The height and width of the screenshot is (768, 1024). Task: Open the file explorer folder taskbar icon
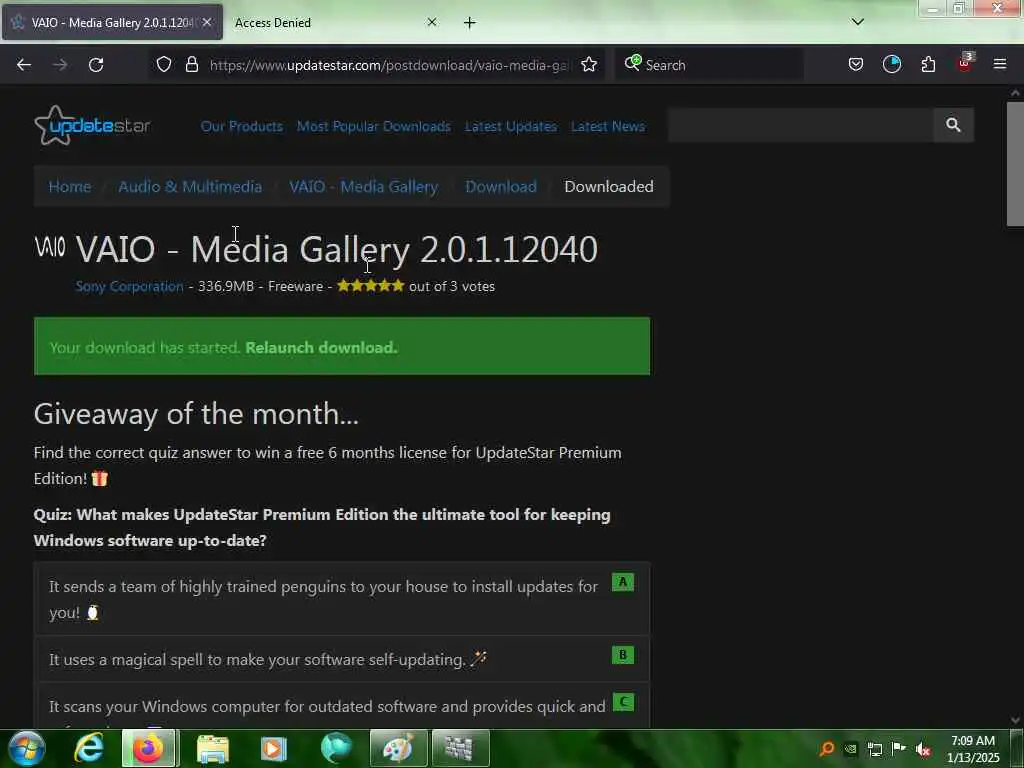(212, 748)
